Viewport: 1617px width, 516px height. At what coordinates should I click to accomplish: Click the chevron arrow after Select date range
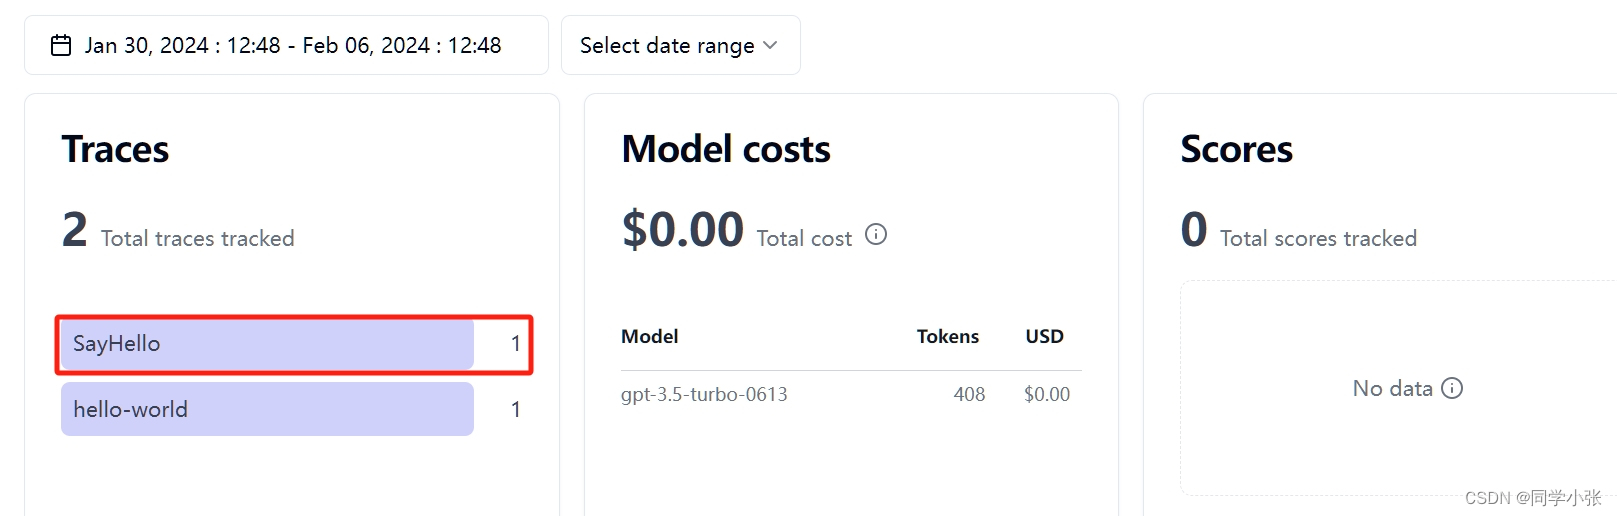(x=770, y=45)
